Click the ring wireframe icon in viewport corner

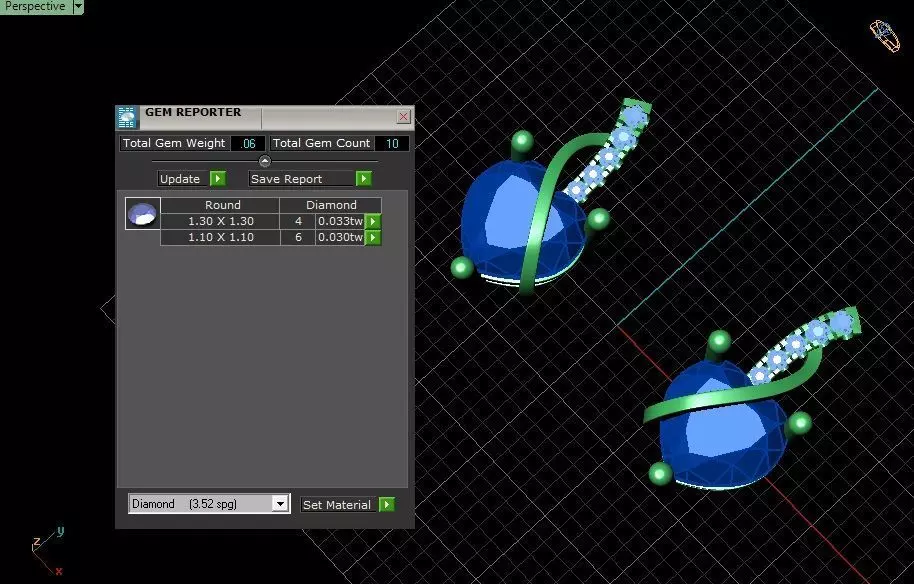tap(885, 35)
